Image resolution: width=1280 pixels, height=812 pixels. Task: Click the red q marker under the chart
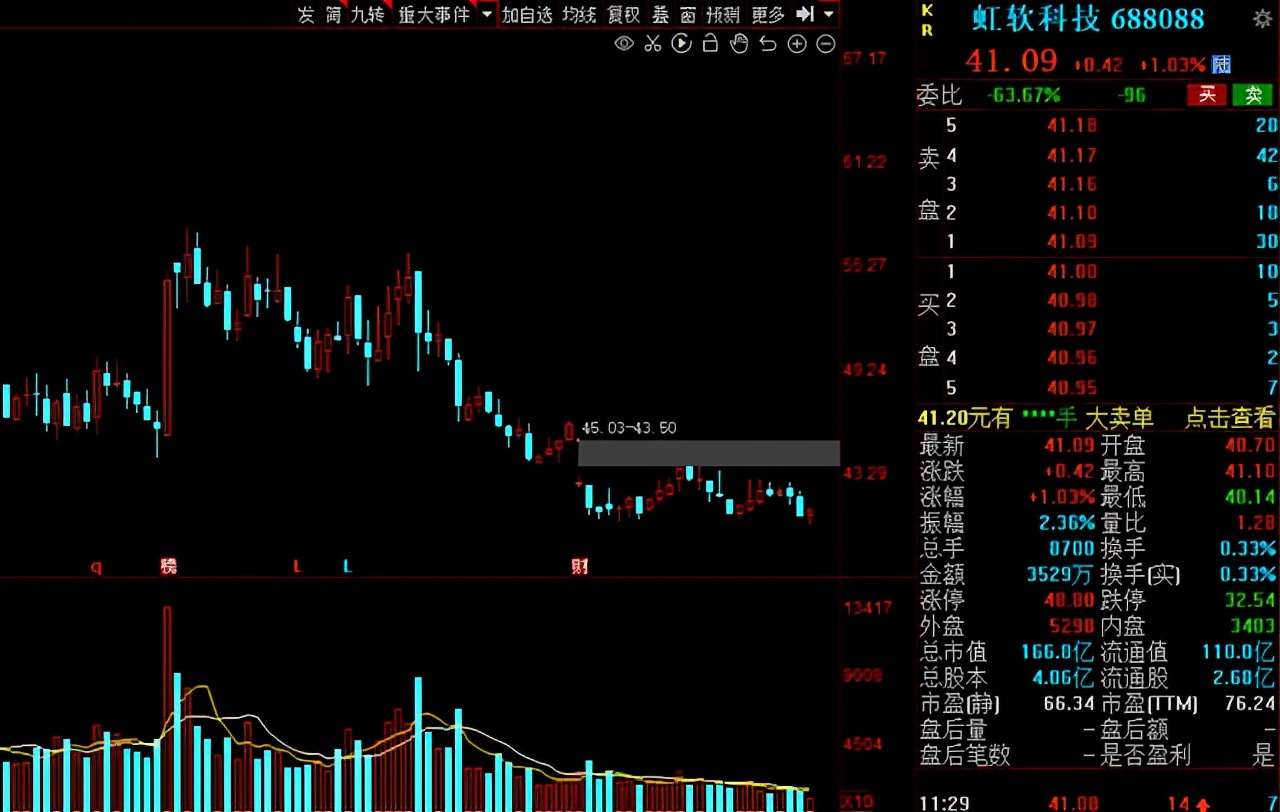click(96, 567)
